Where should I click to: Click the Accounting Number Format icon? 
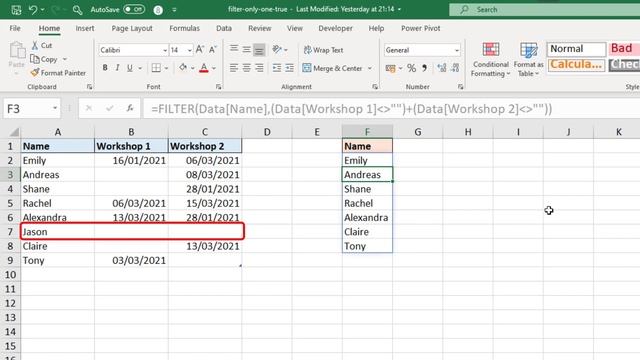[x=390, y=68]
